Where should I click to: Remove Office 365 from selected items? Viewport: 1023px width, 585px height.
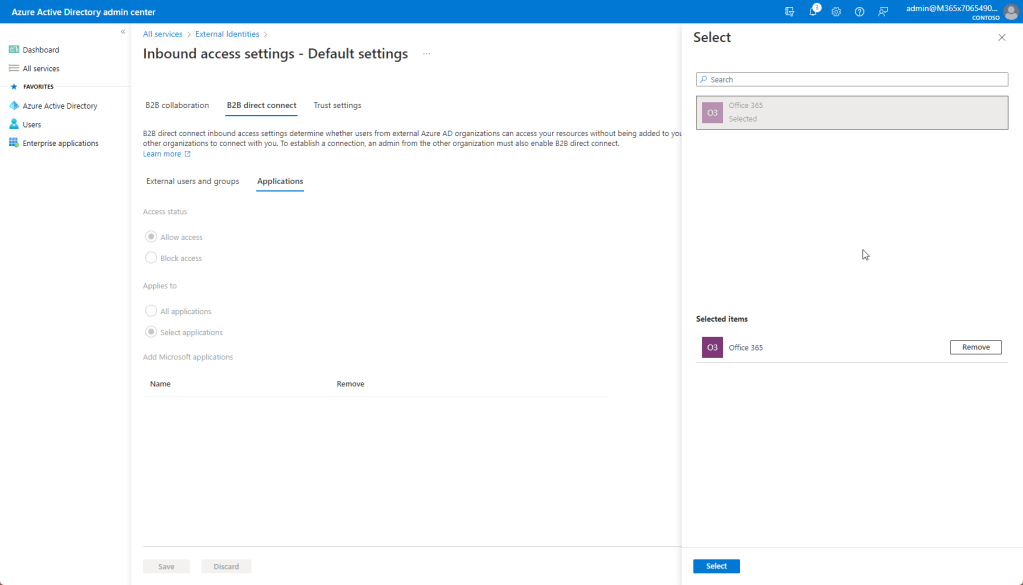(x=975, y=347)
